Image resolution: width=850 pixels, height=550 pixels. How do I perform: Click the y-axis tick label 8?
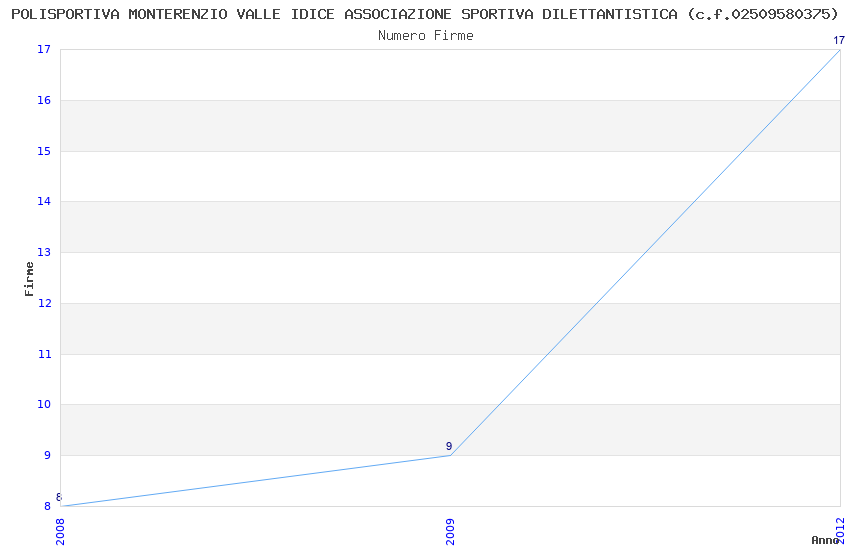click(47, 506)
